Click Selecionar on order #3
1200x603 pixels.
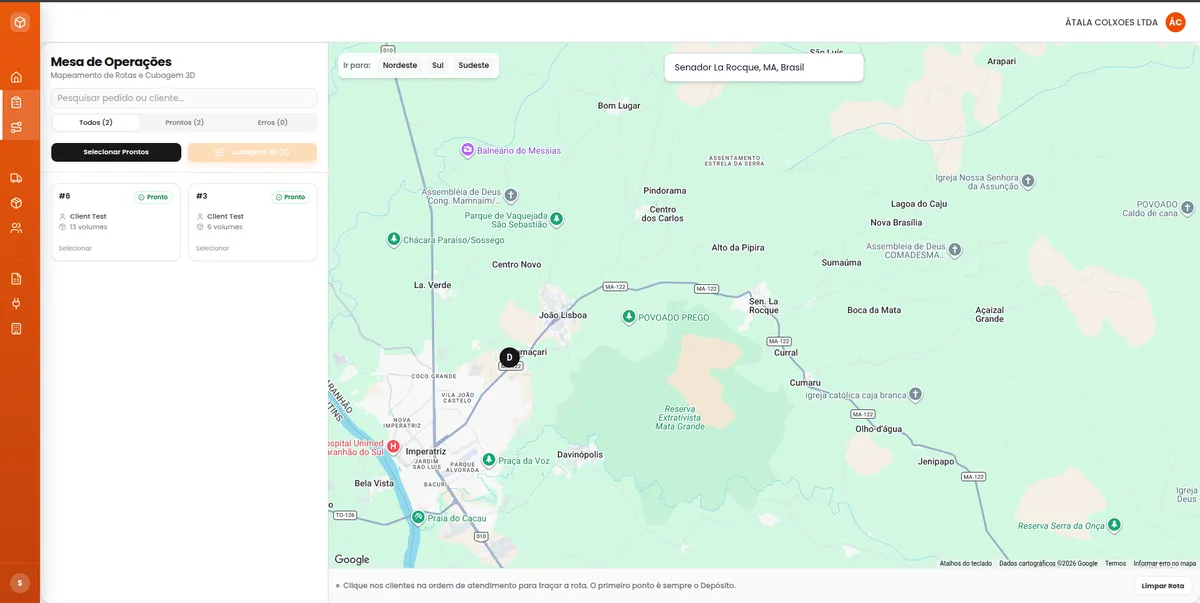(x=212, y=248)
